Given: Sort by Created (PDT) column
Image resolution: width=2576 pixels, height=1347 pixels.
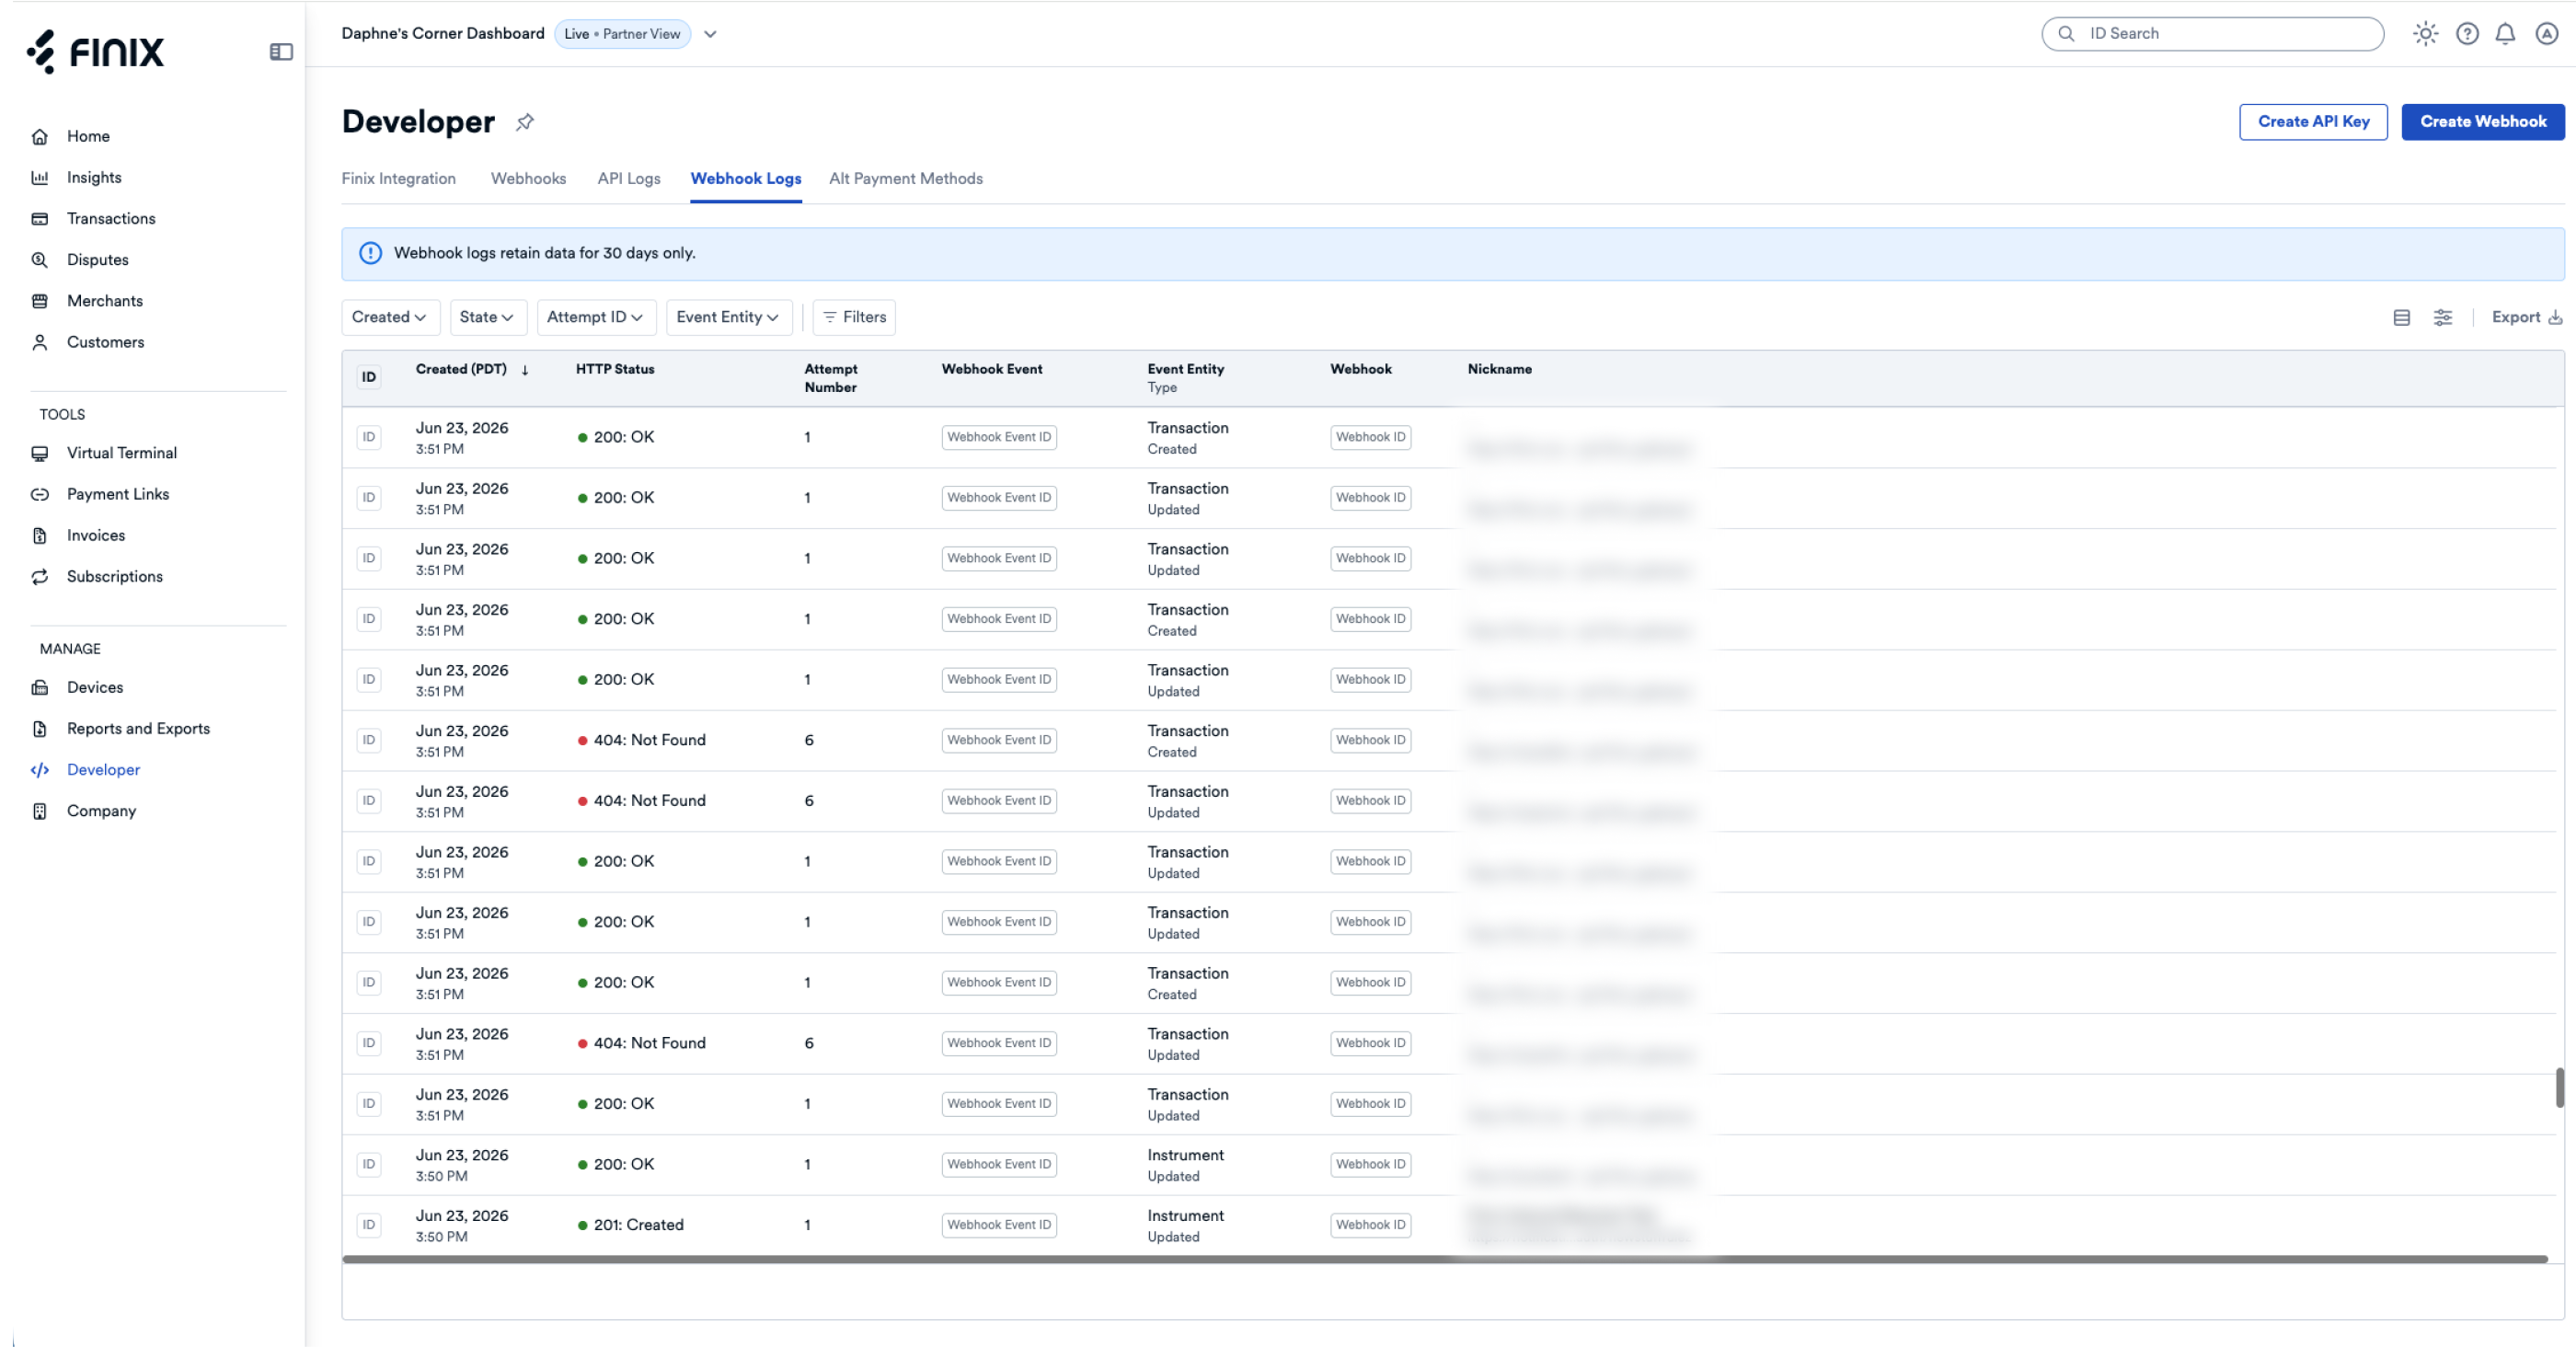Looking at the screenshot, I should (x=472, y=369).
